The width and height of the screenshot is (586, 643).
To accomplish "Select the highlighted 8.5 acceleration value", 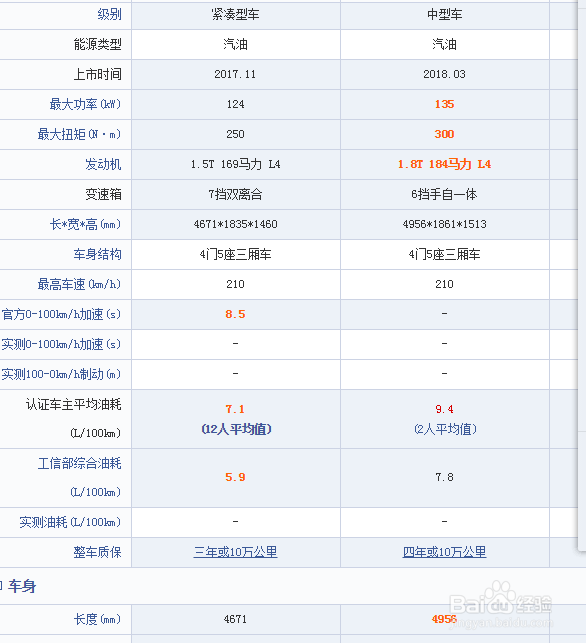I will (235, 315).
